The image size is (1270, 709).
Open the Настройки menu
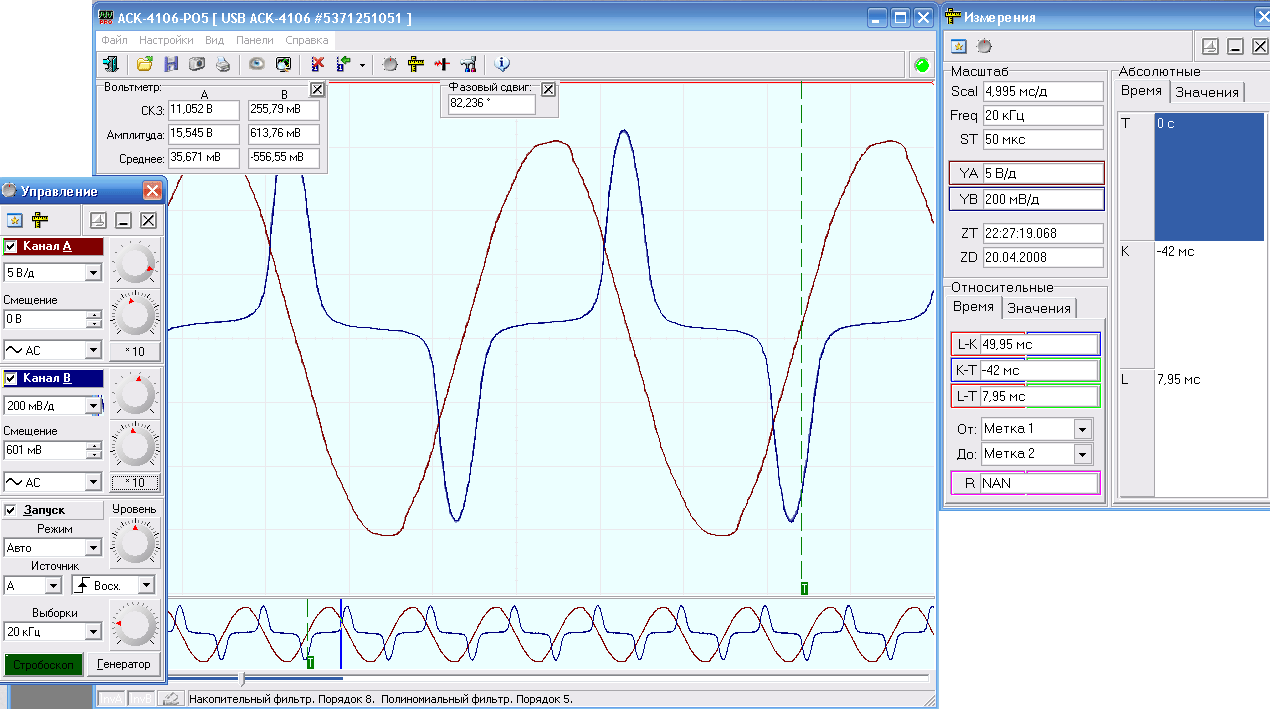tap(166, 41)
